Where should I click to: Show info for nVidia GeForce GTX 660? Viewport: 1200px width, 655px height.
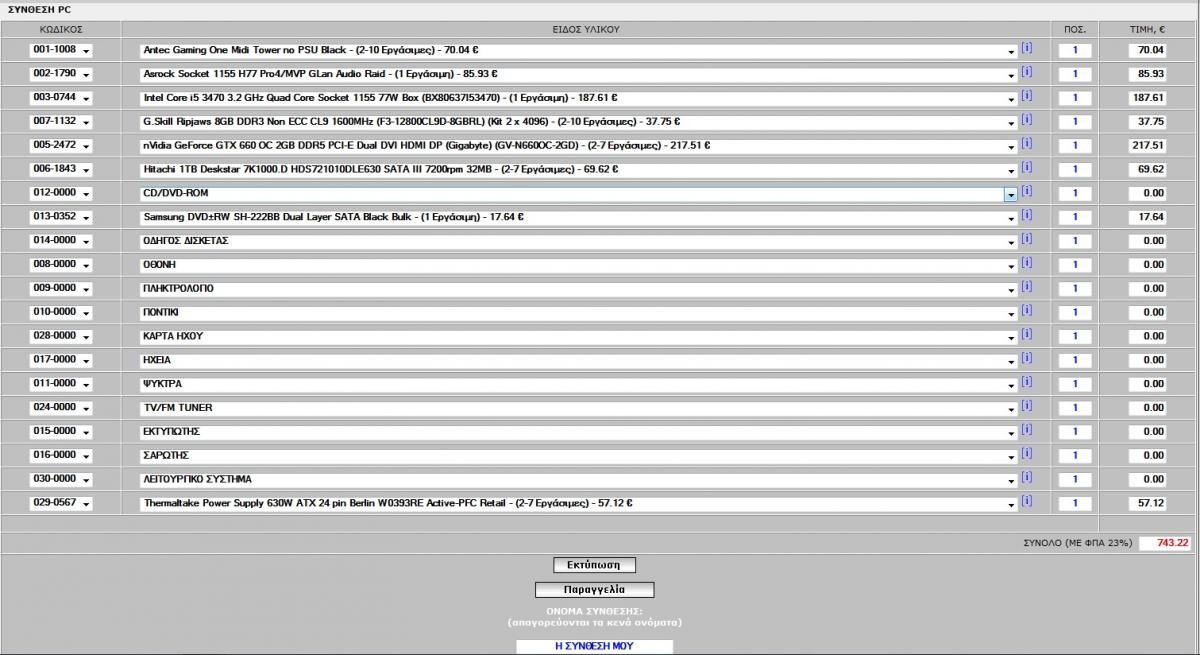click(1026, 144)
